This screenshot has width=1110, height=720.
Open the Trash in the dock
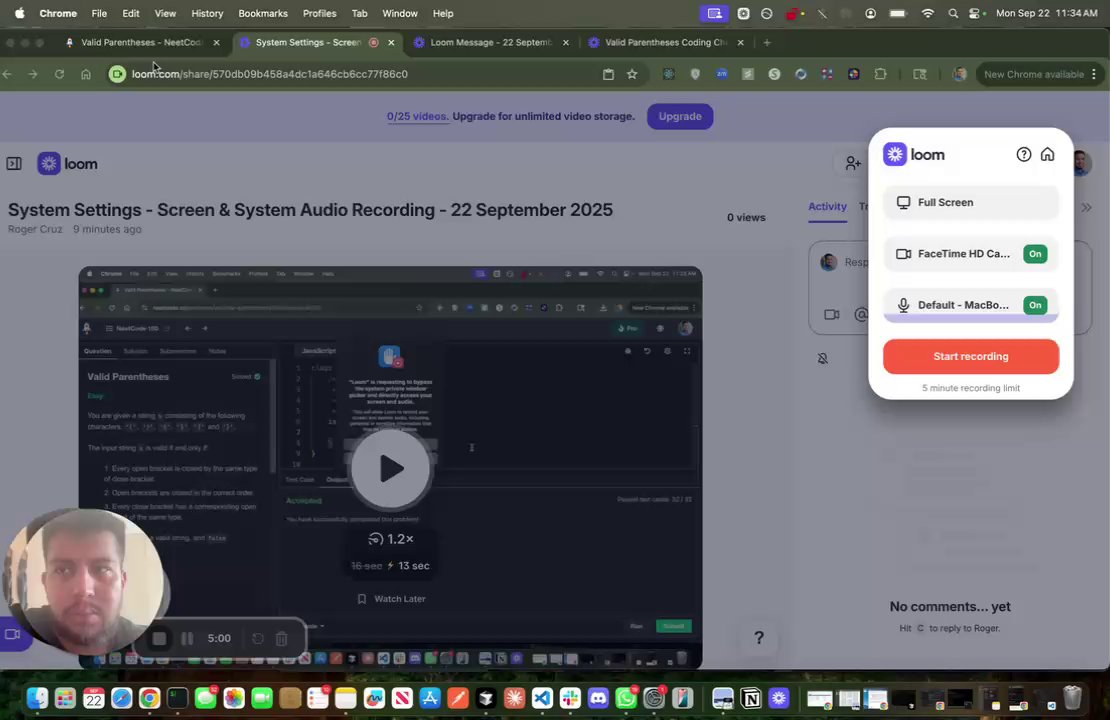point(1072,699)
